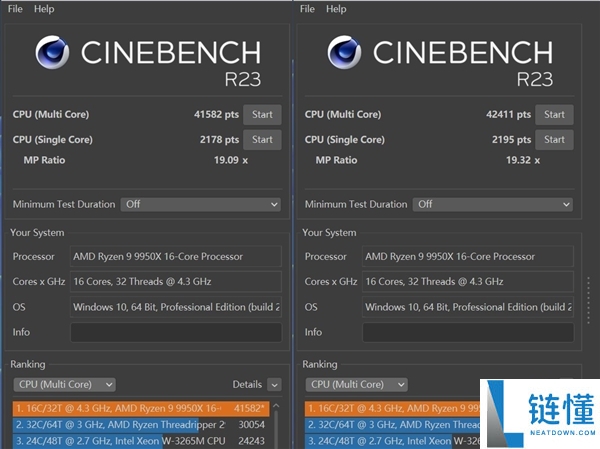The width and height of the screenshot is (600, 449).
Task: Open Minimum Test Duration dropdown in left window
Action: pyautogui.click(x=201, y=204)
